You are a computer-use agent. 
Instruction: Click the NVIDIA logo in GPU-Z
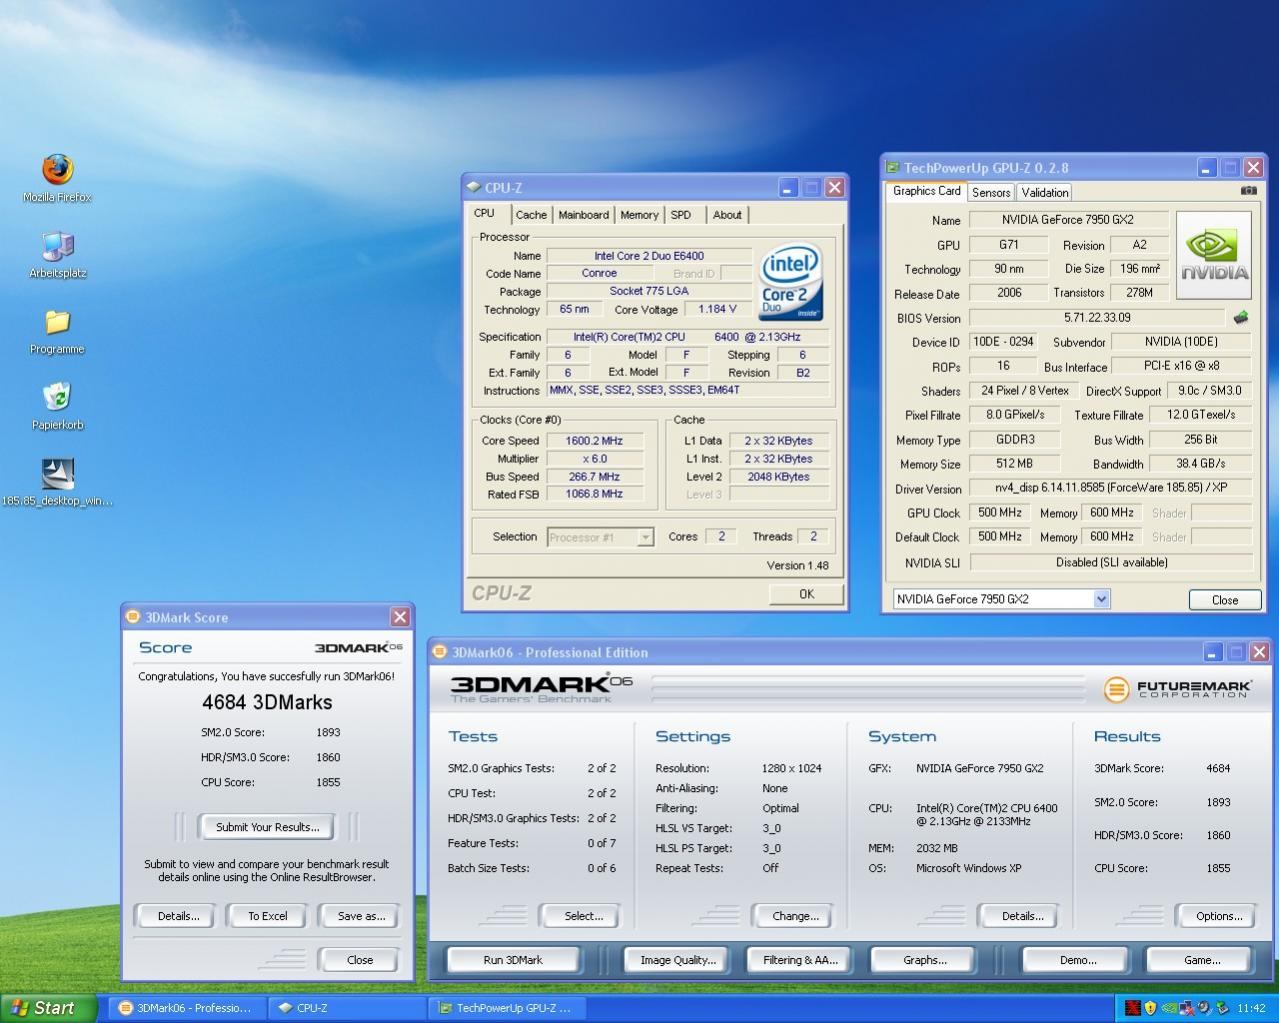coord(1214,255)
